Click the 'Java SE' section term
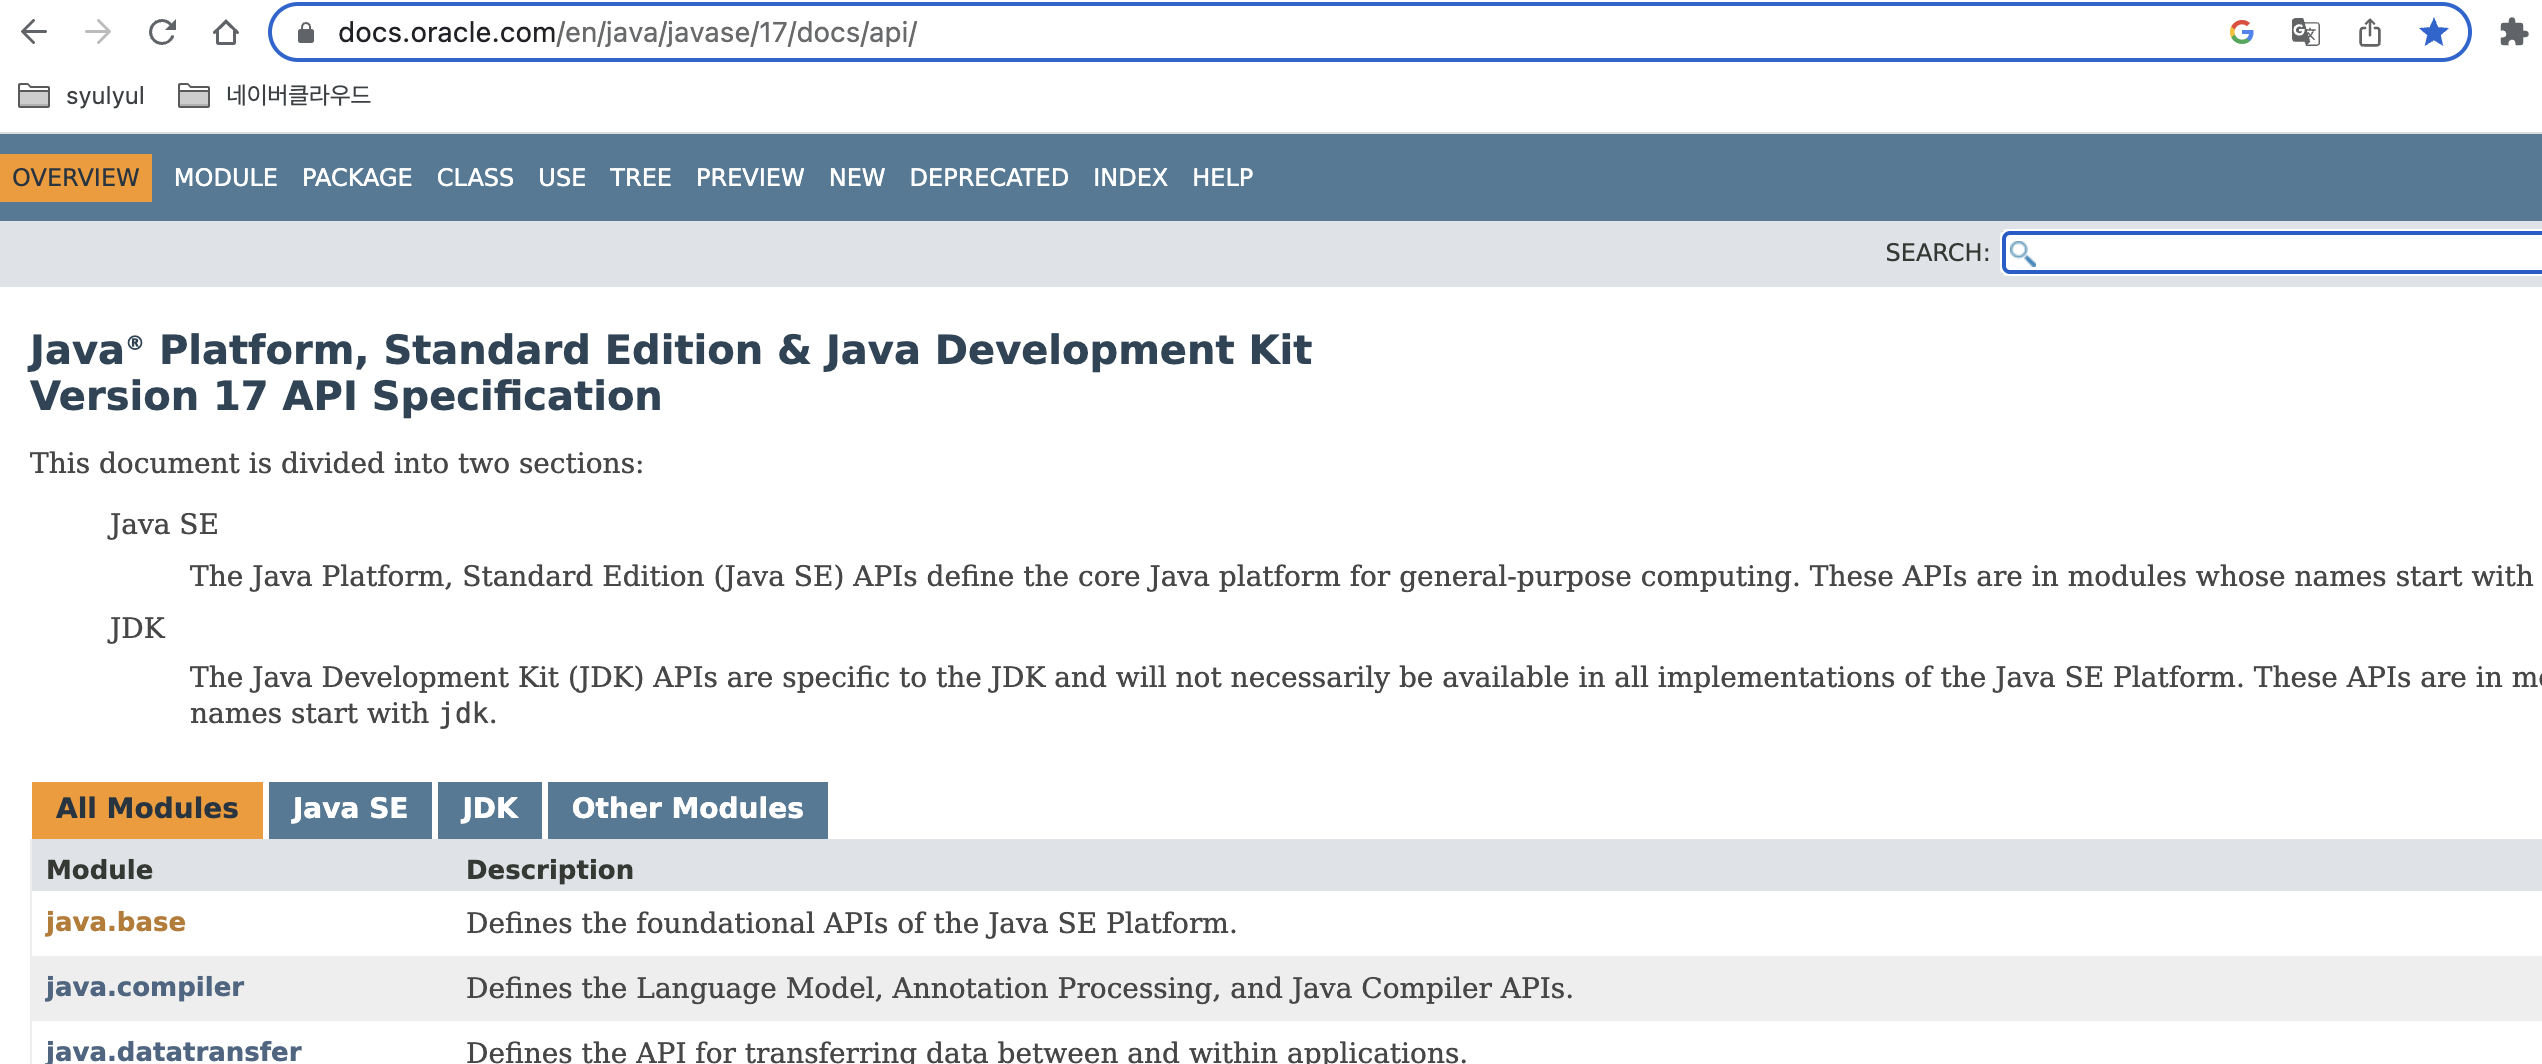The height and width of the screenshot is (1064, 2542). (163, 524)
